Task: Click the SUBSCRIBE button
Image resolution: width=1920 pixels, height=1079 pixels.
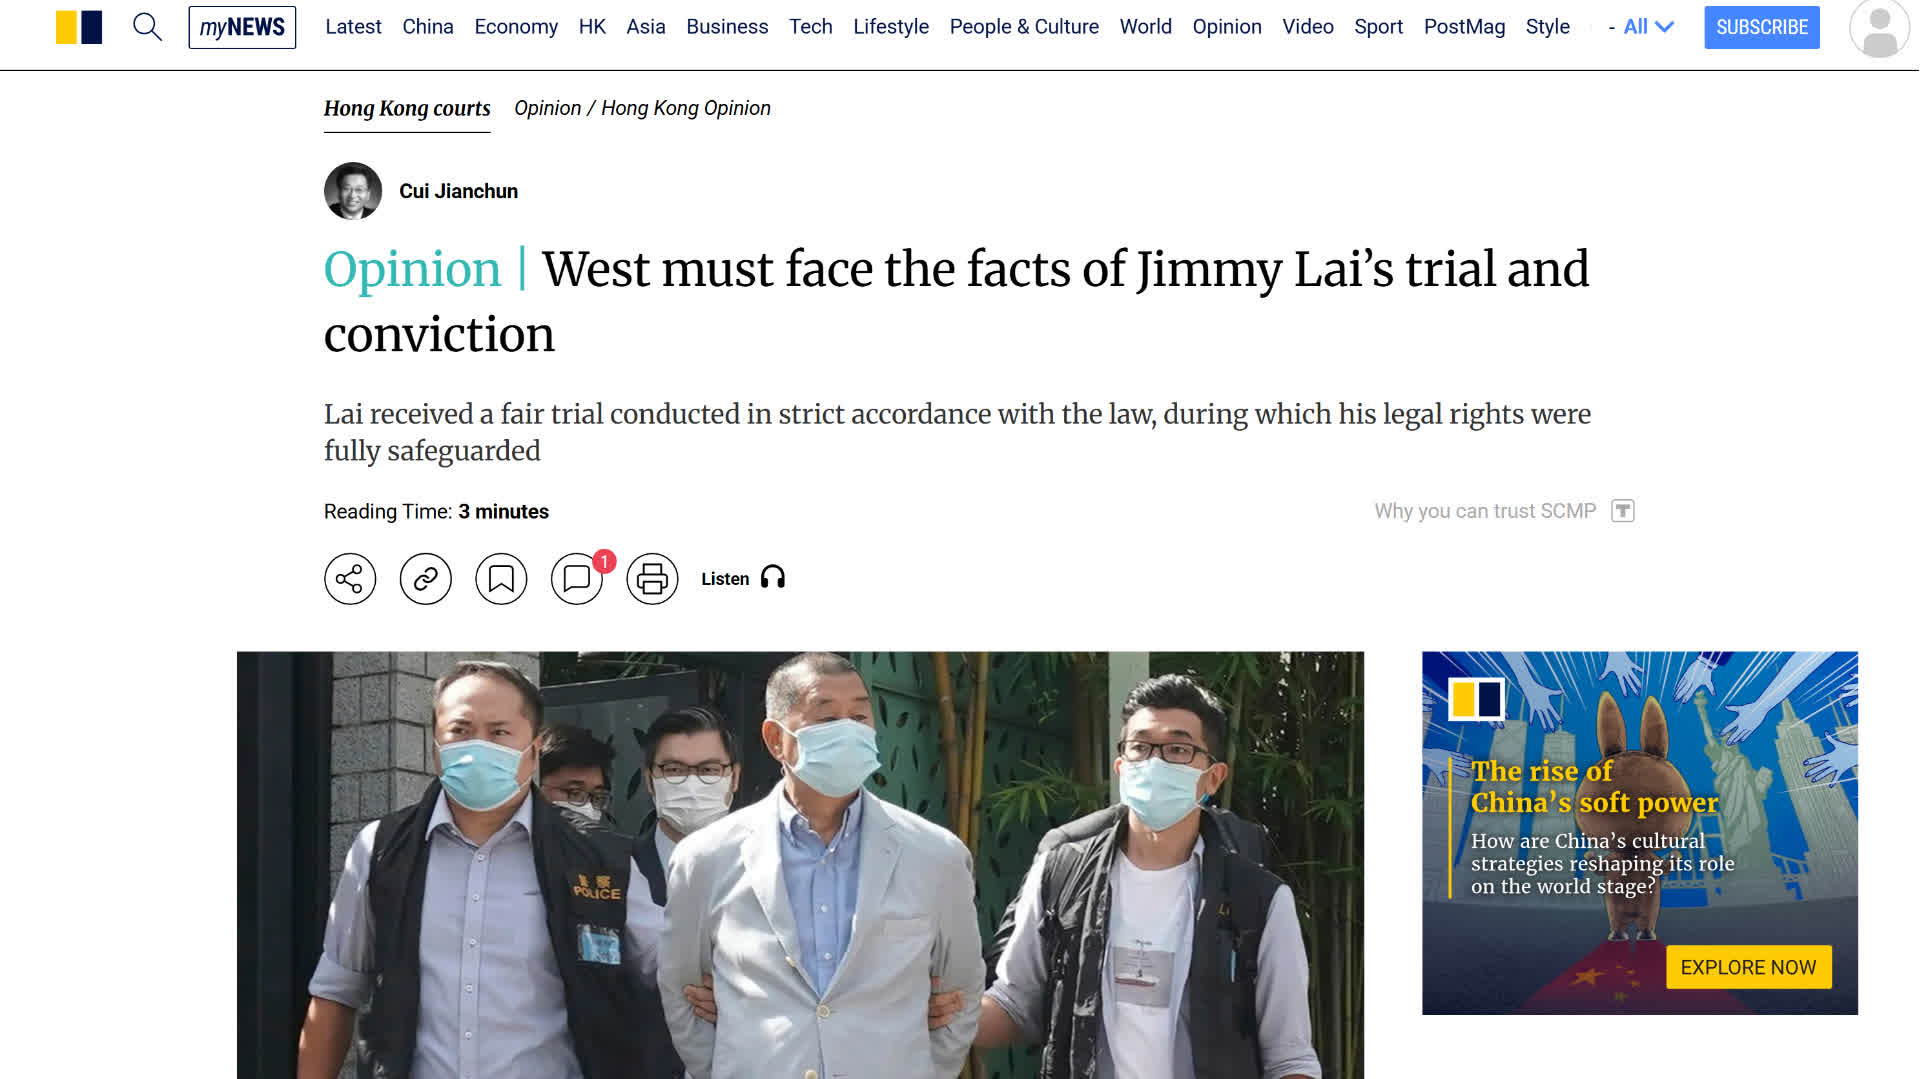Action: 1762,27
